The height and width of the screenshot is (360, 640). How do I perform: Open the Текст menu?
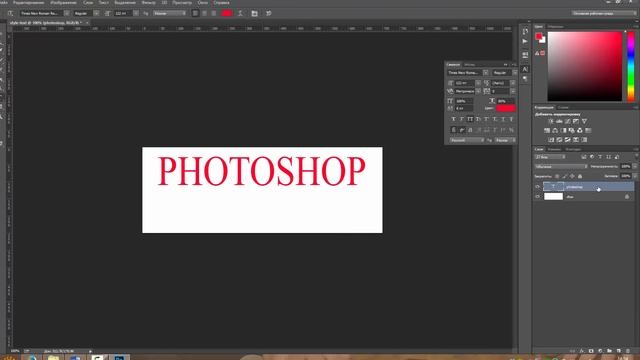coord(104,2)
